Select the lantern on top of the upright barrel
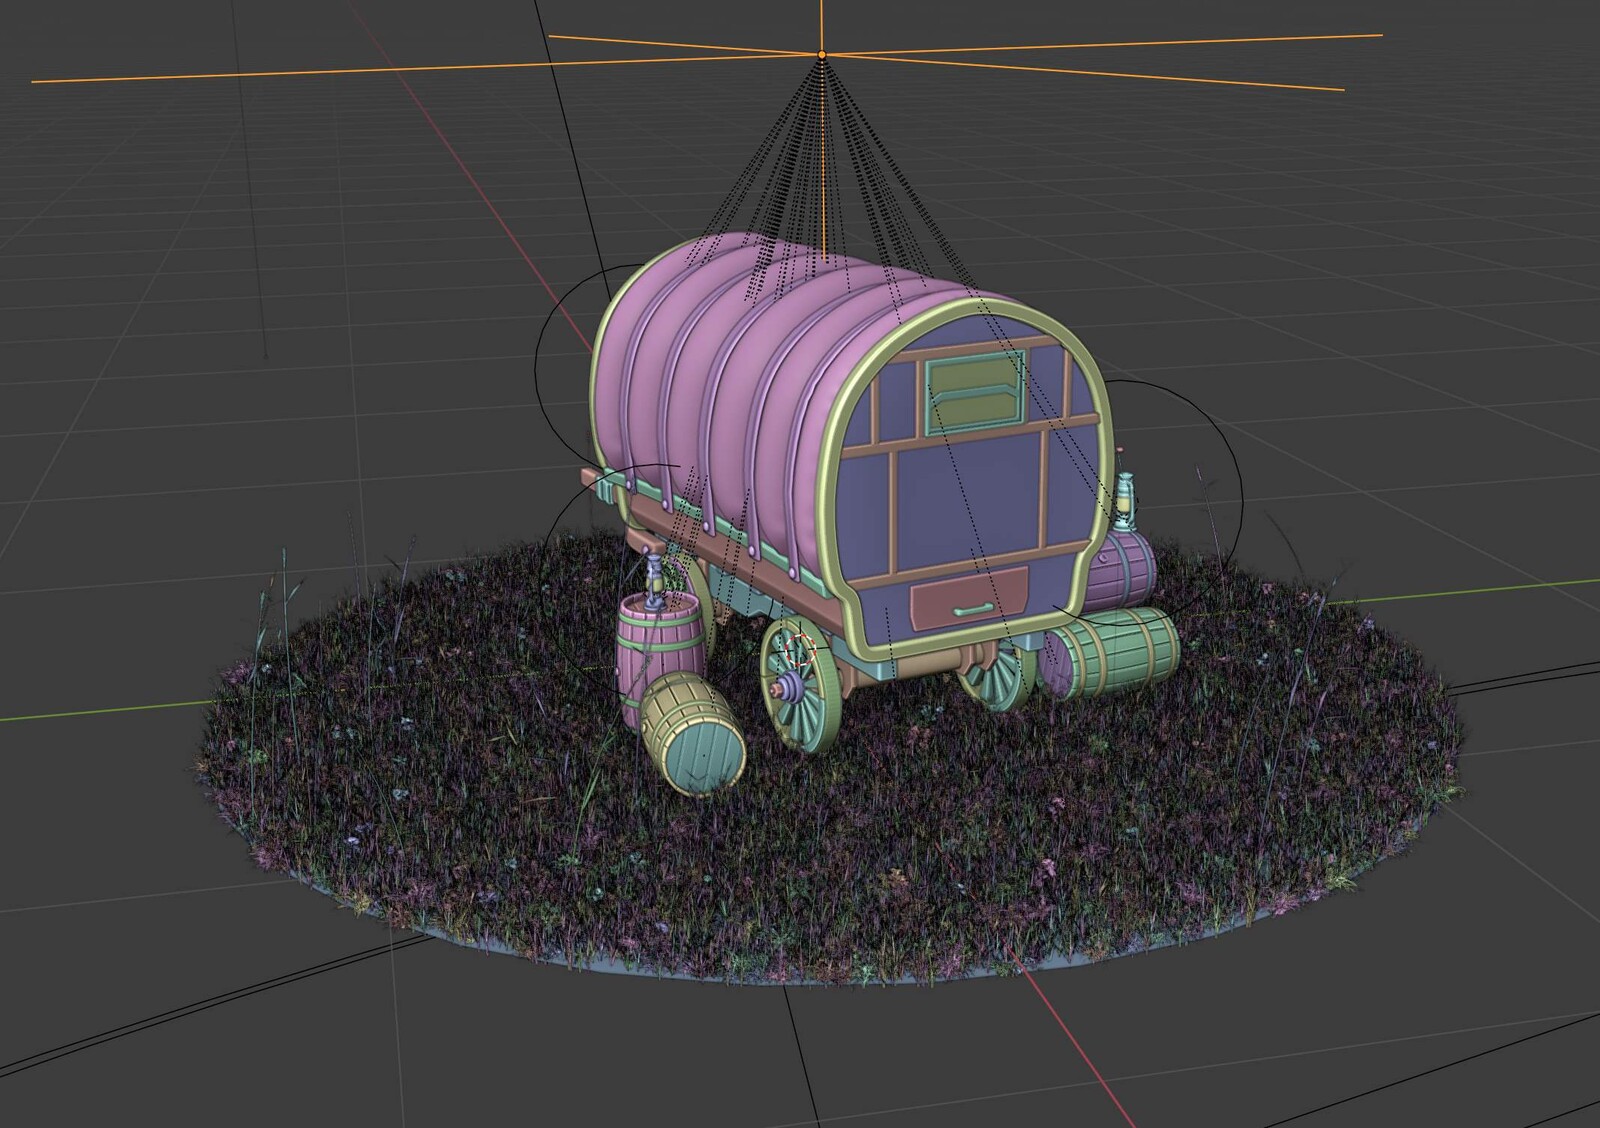The image size is (1600, 1128). point(654,583)
